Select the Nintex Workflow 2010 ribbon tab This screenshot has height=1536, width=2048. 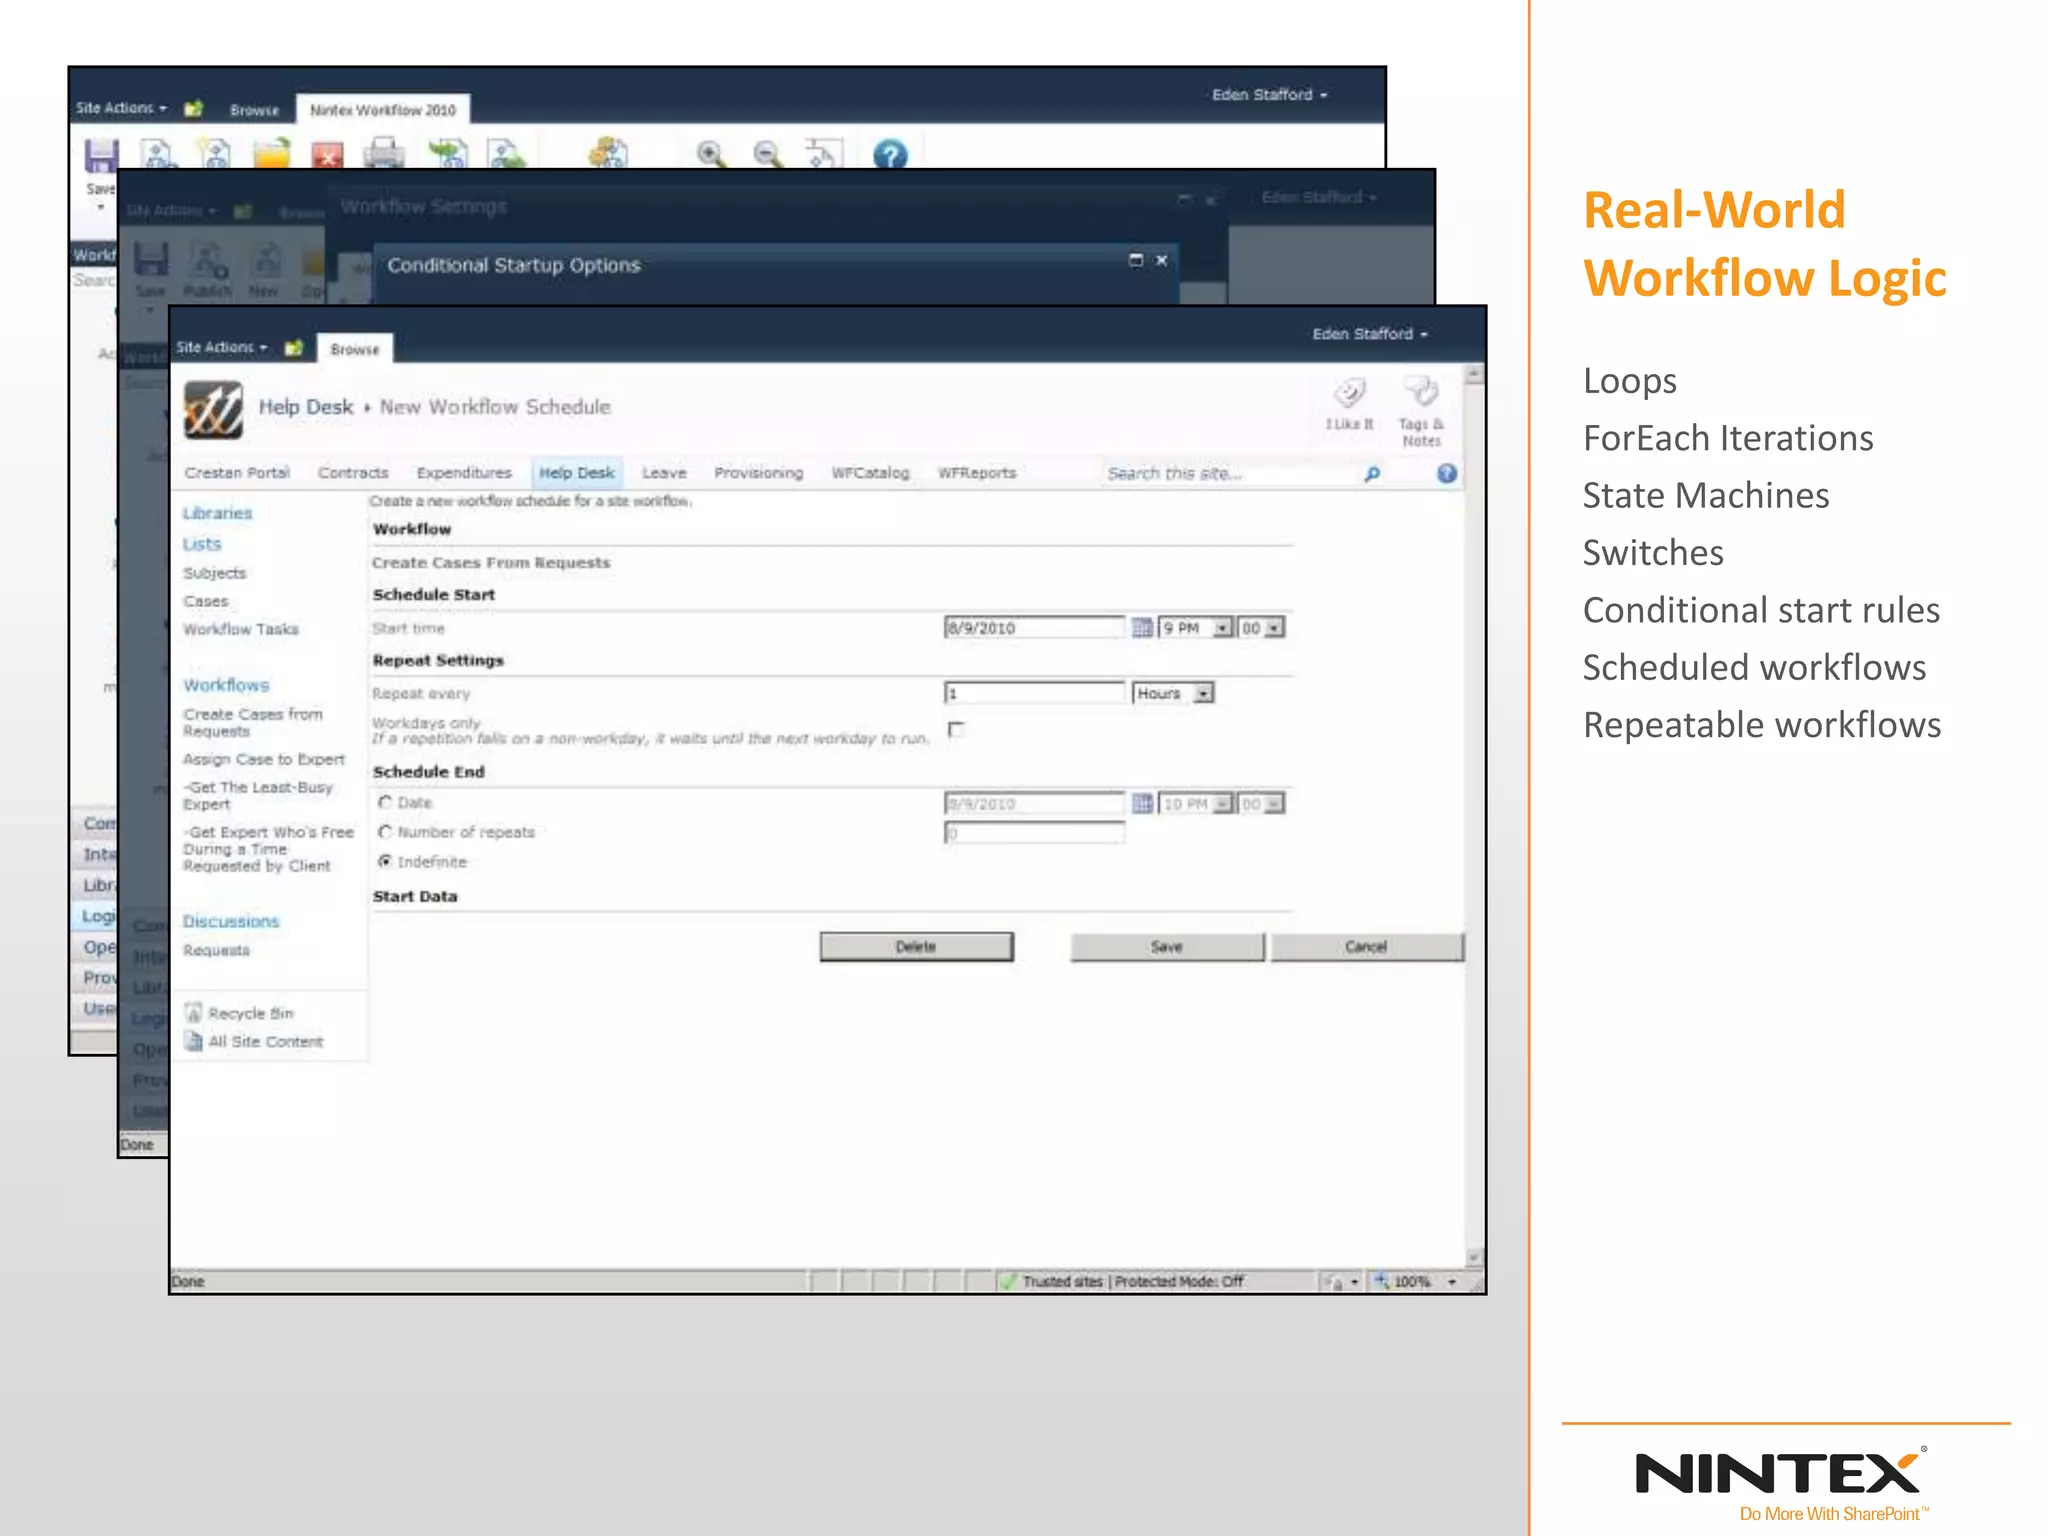pyautogui.click(x=383, y=110)
